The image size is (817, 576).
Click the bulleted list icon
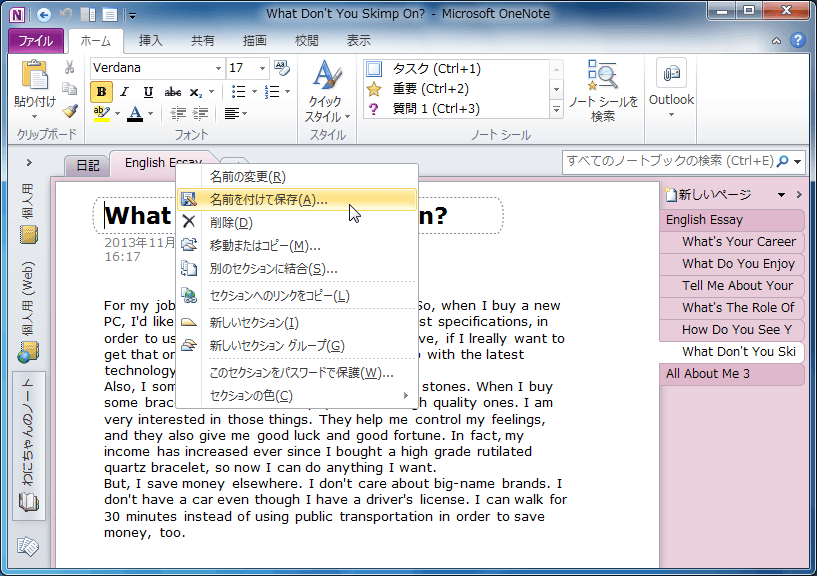(x=239, y=92)
